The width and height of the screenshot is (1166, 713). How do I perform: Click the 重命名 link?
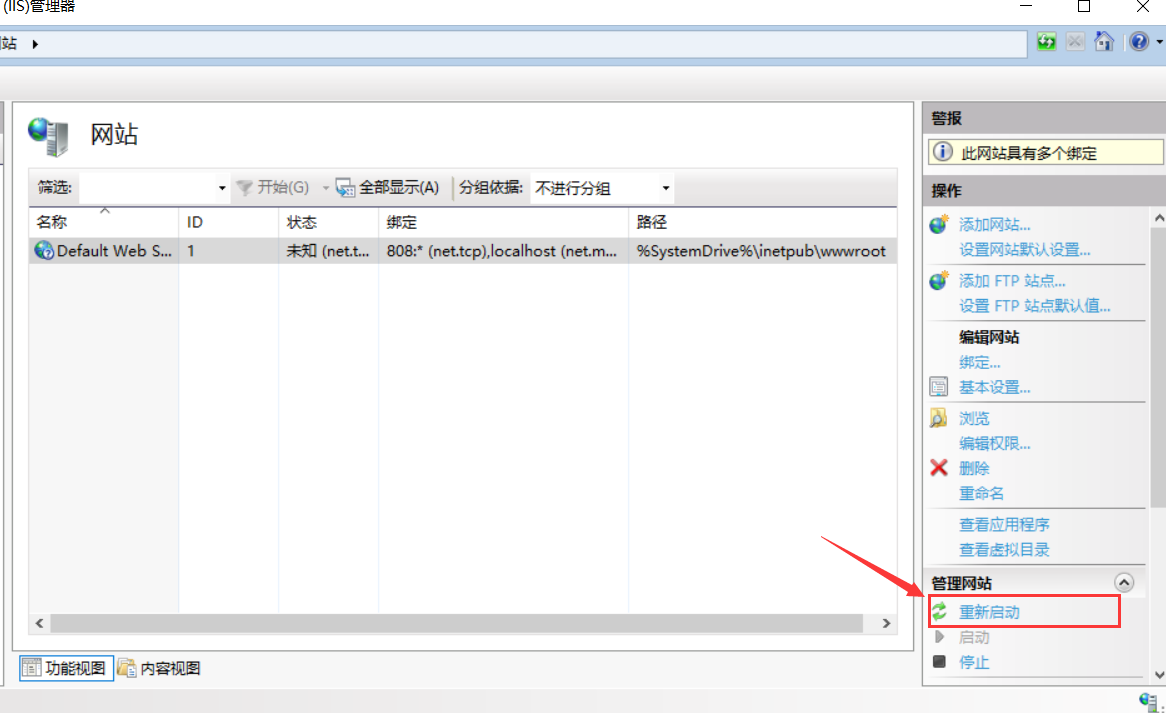[x=982, y=494]
